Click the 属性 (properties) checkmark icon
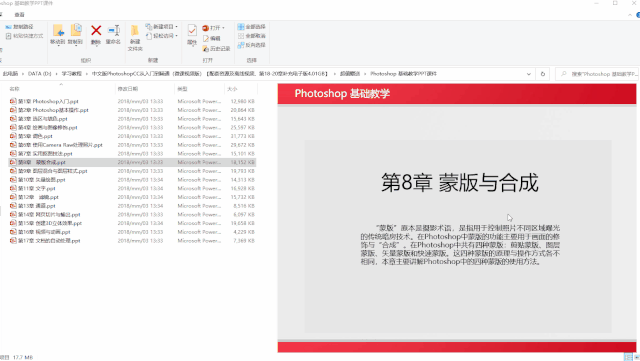 [192, 31]
